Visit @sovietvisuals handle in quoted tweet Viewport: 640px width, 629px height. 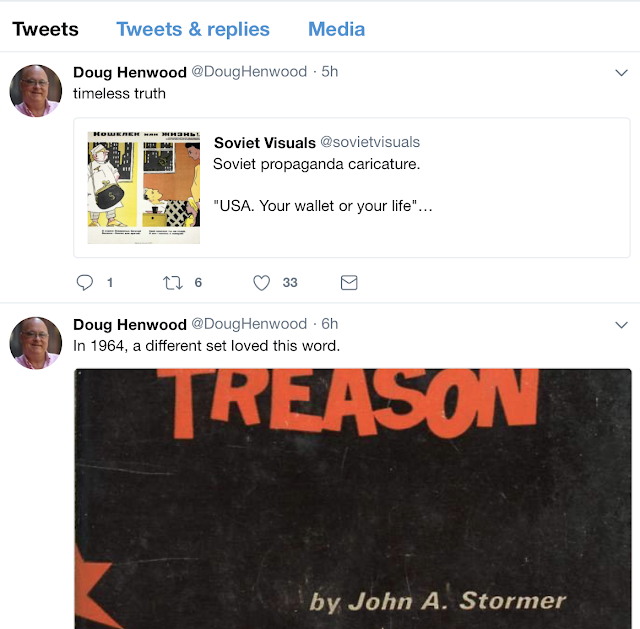[370, 142]
